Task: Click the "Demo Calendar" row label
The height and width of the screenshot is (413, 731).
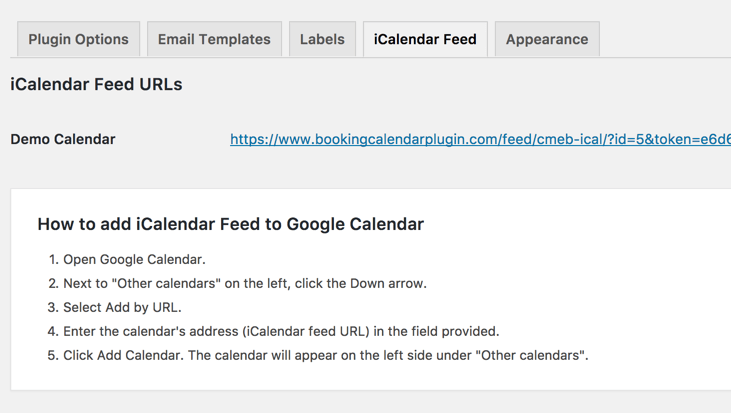Action: click(x=63, y=140)
